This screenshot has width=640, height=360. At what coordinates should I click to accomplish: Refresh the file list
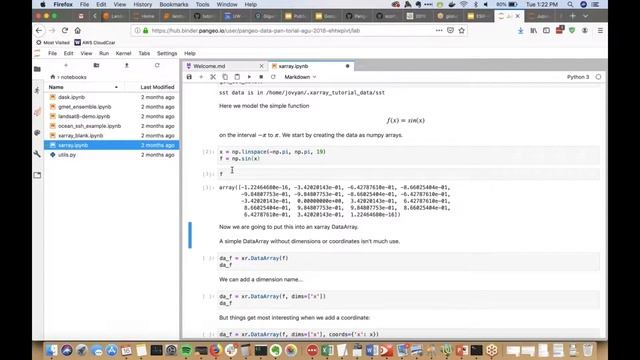157,65
